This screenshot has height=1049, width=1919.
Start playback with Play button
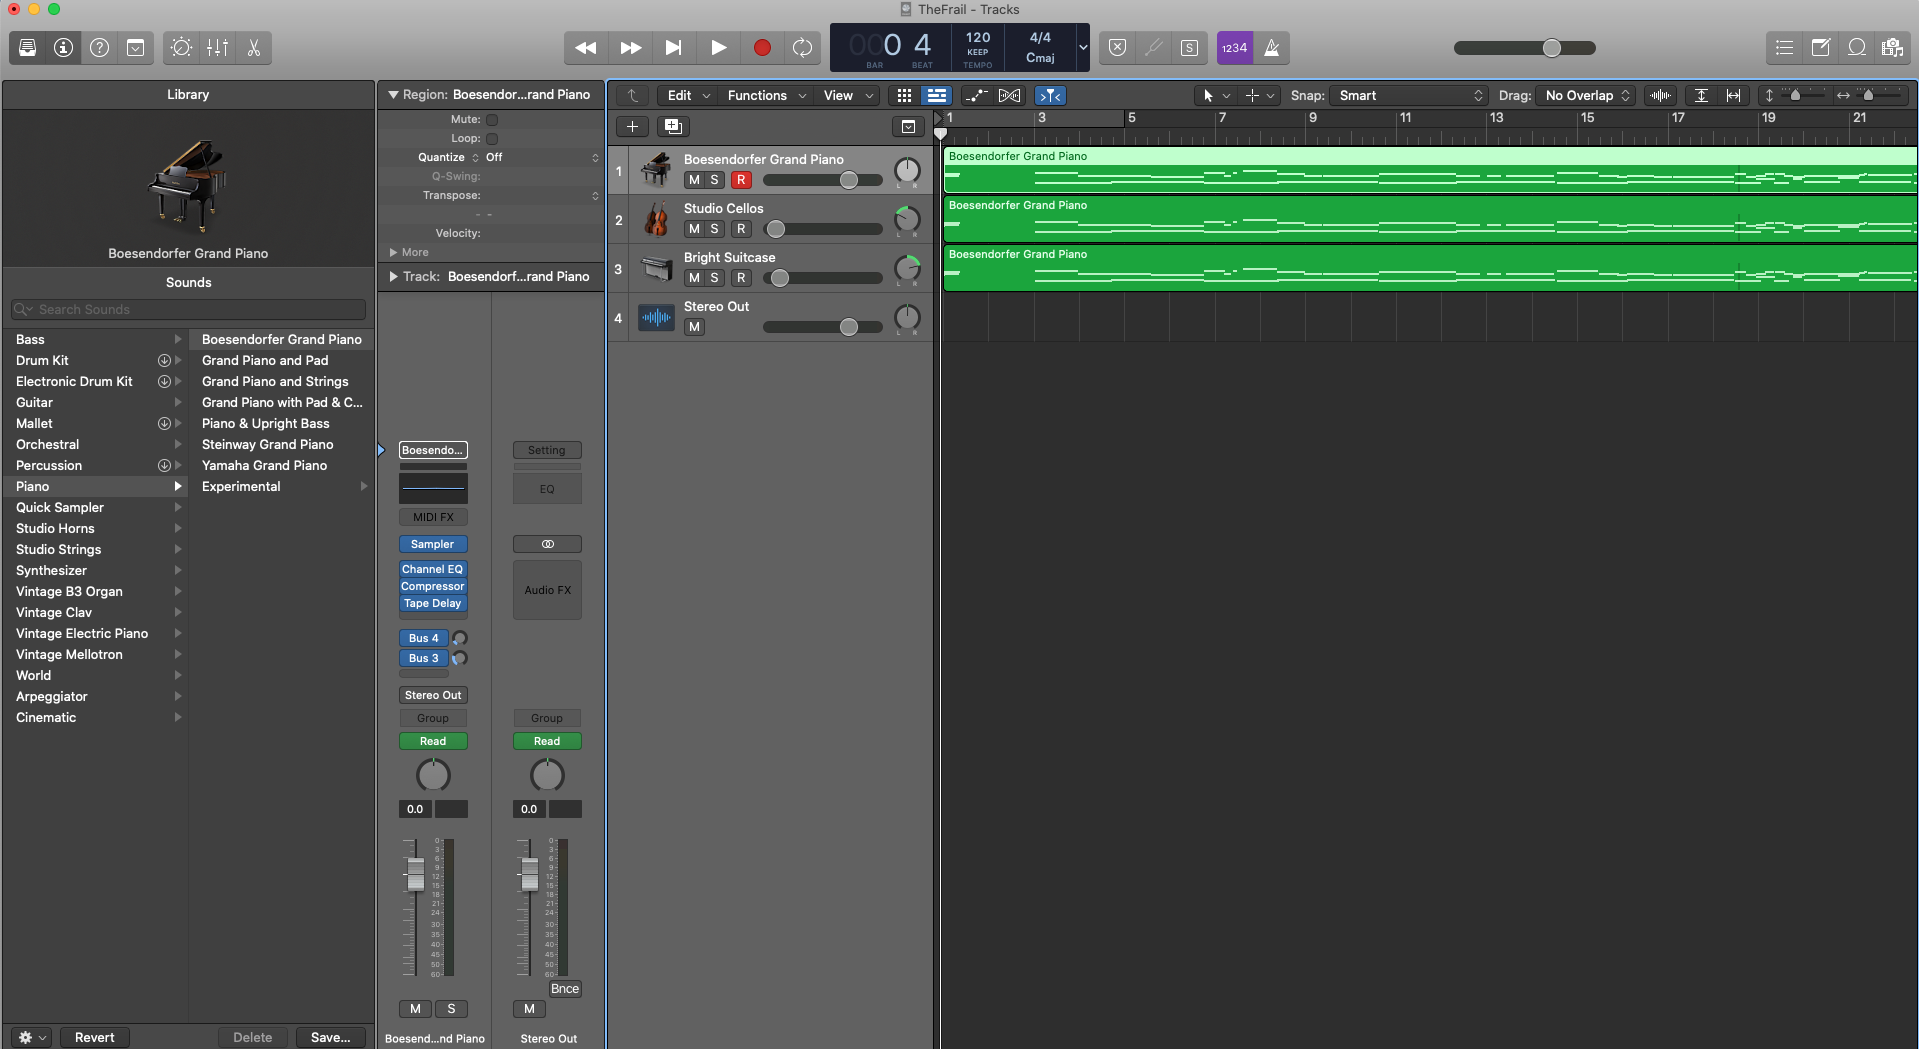(718, 47)
